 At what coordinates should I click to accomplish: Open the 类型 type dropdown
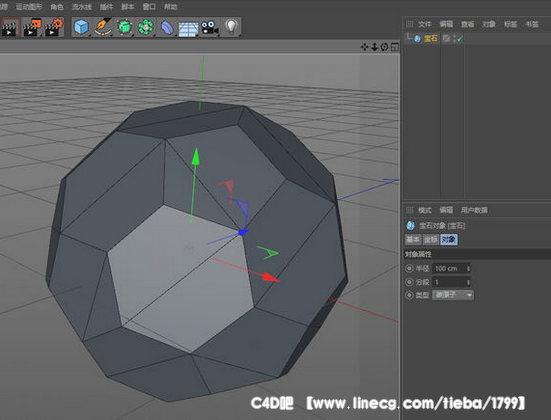click(x=453, y=295)
